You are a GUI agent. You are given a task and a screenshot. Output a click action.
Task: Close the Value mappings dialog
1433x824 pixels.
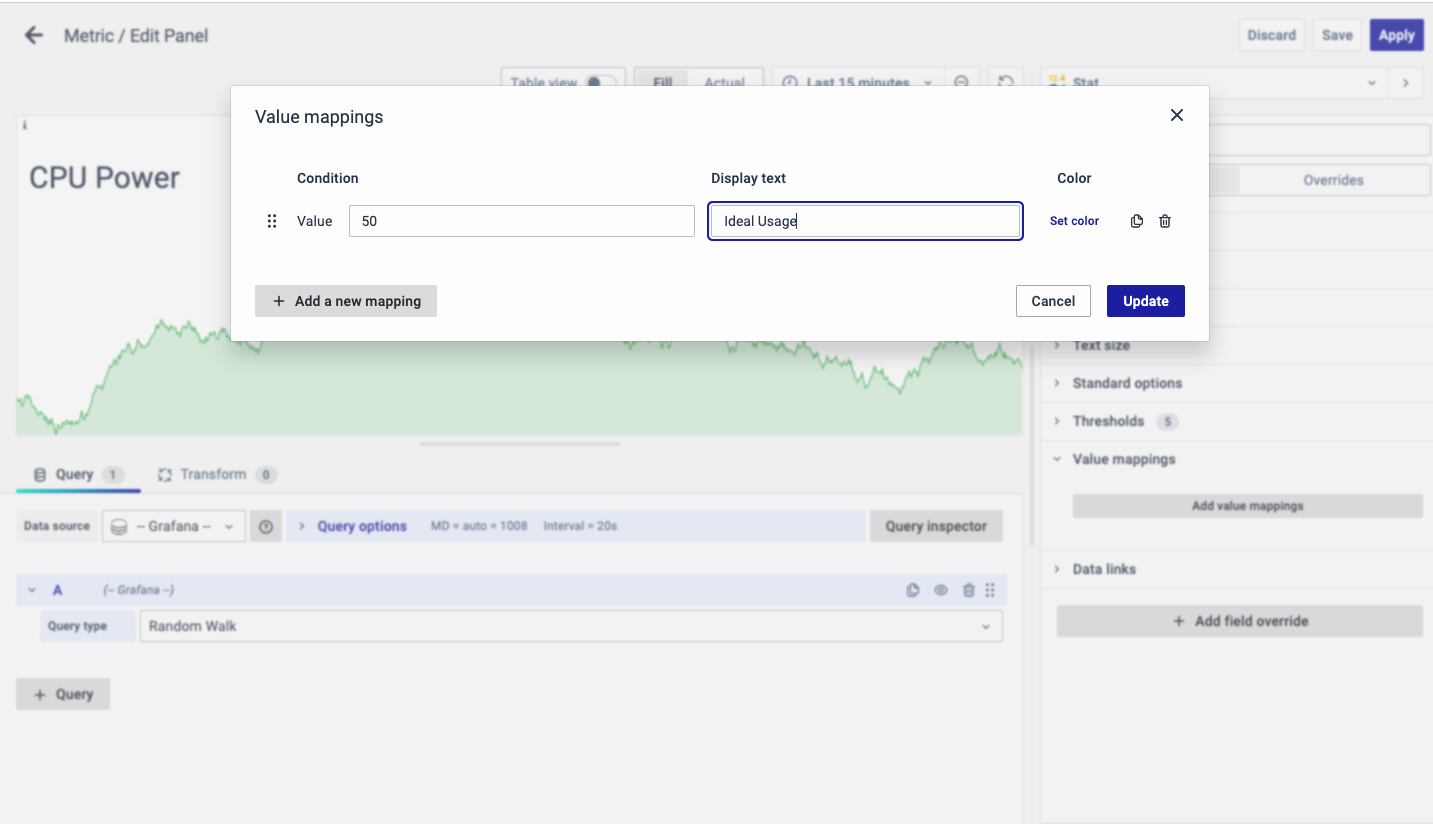(1176, 115)
